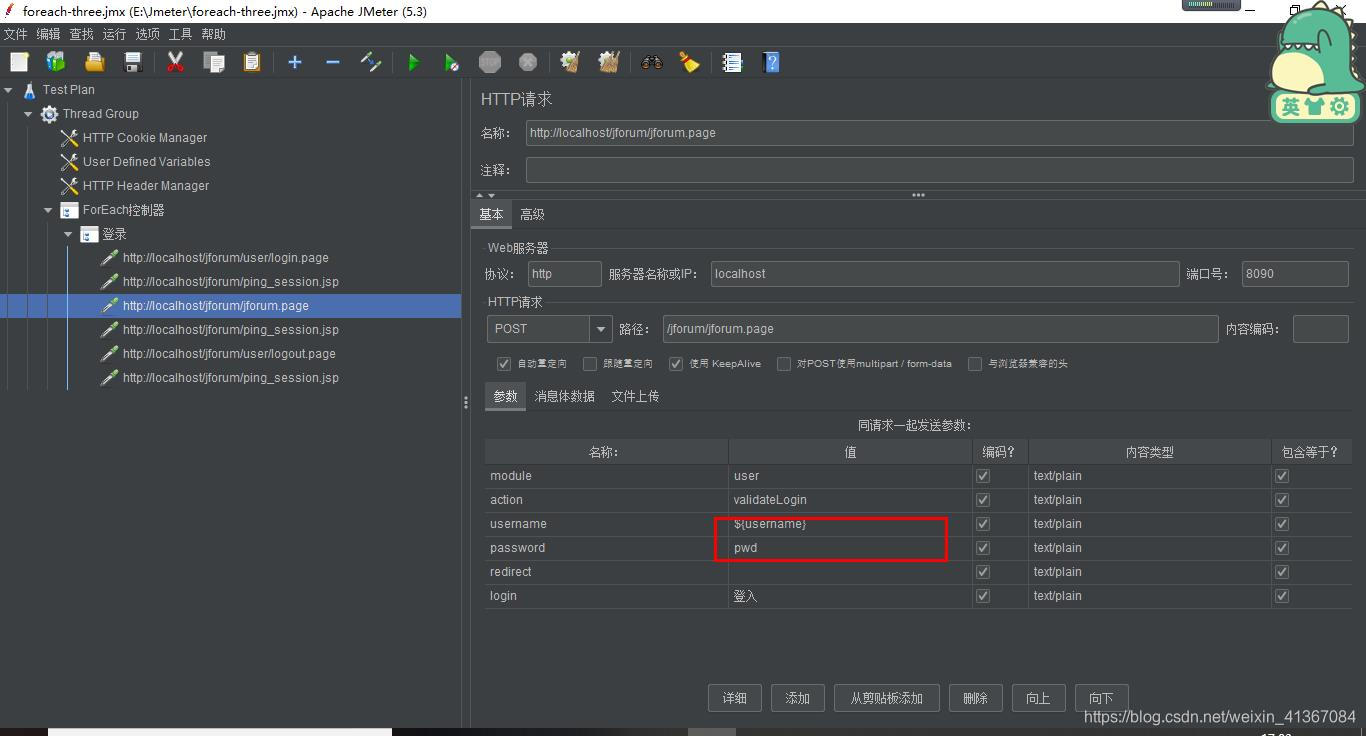Screen dimensions: 1366x736
Task: Open the 帮助 menu
Action: pyautogui.click(x=213, y=34)
